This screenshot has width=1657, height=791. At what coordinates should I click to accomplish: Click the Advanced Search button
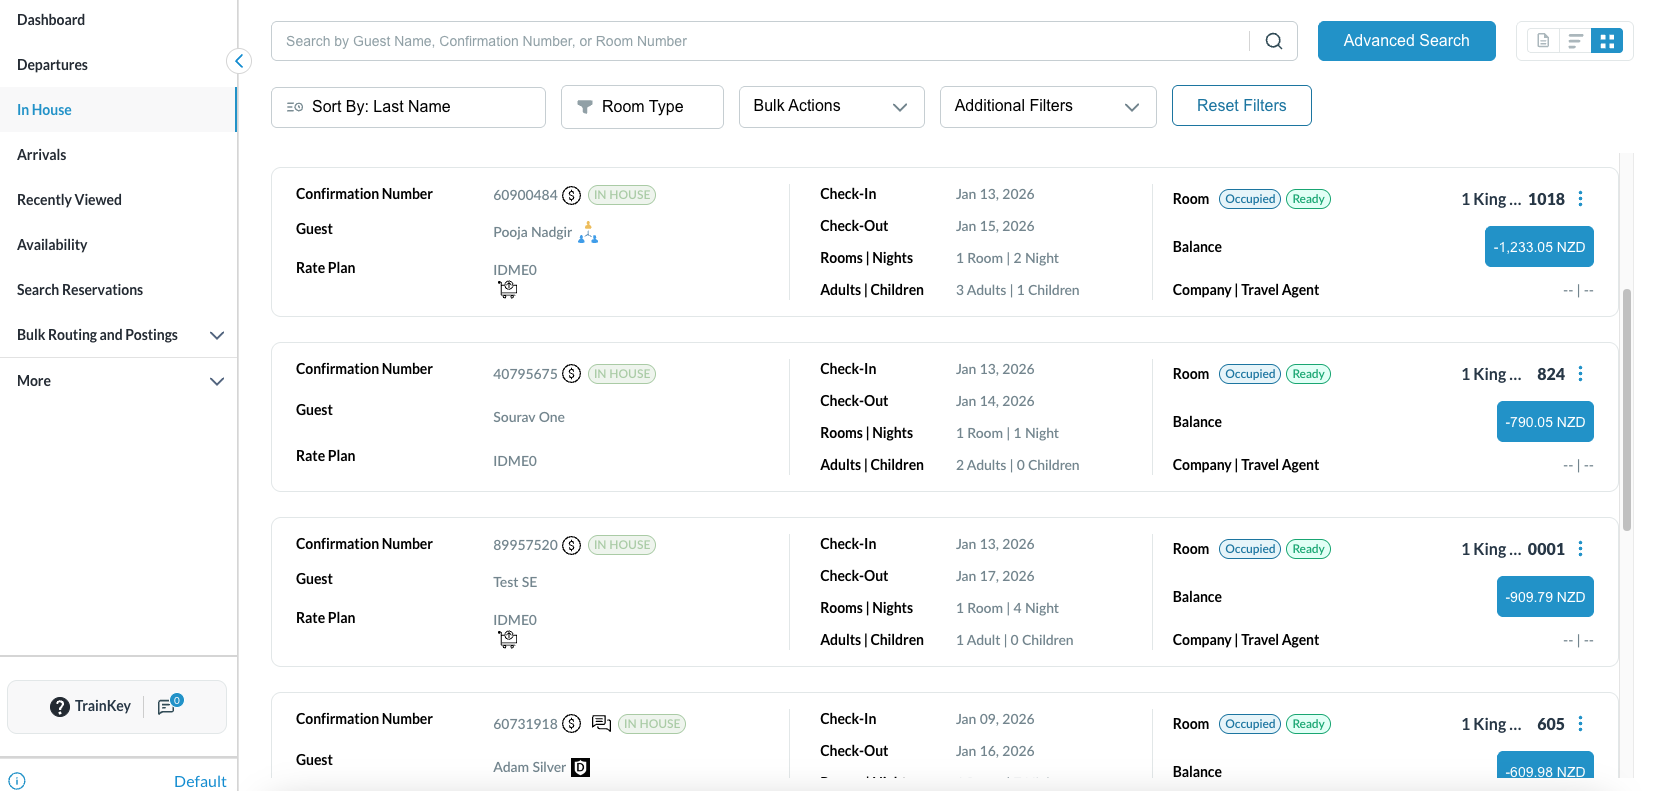coord(1406,41)
